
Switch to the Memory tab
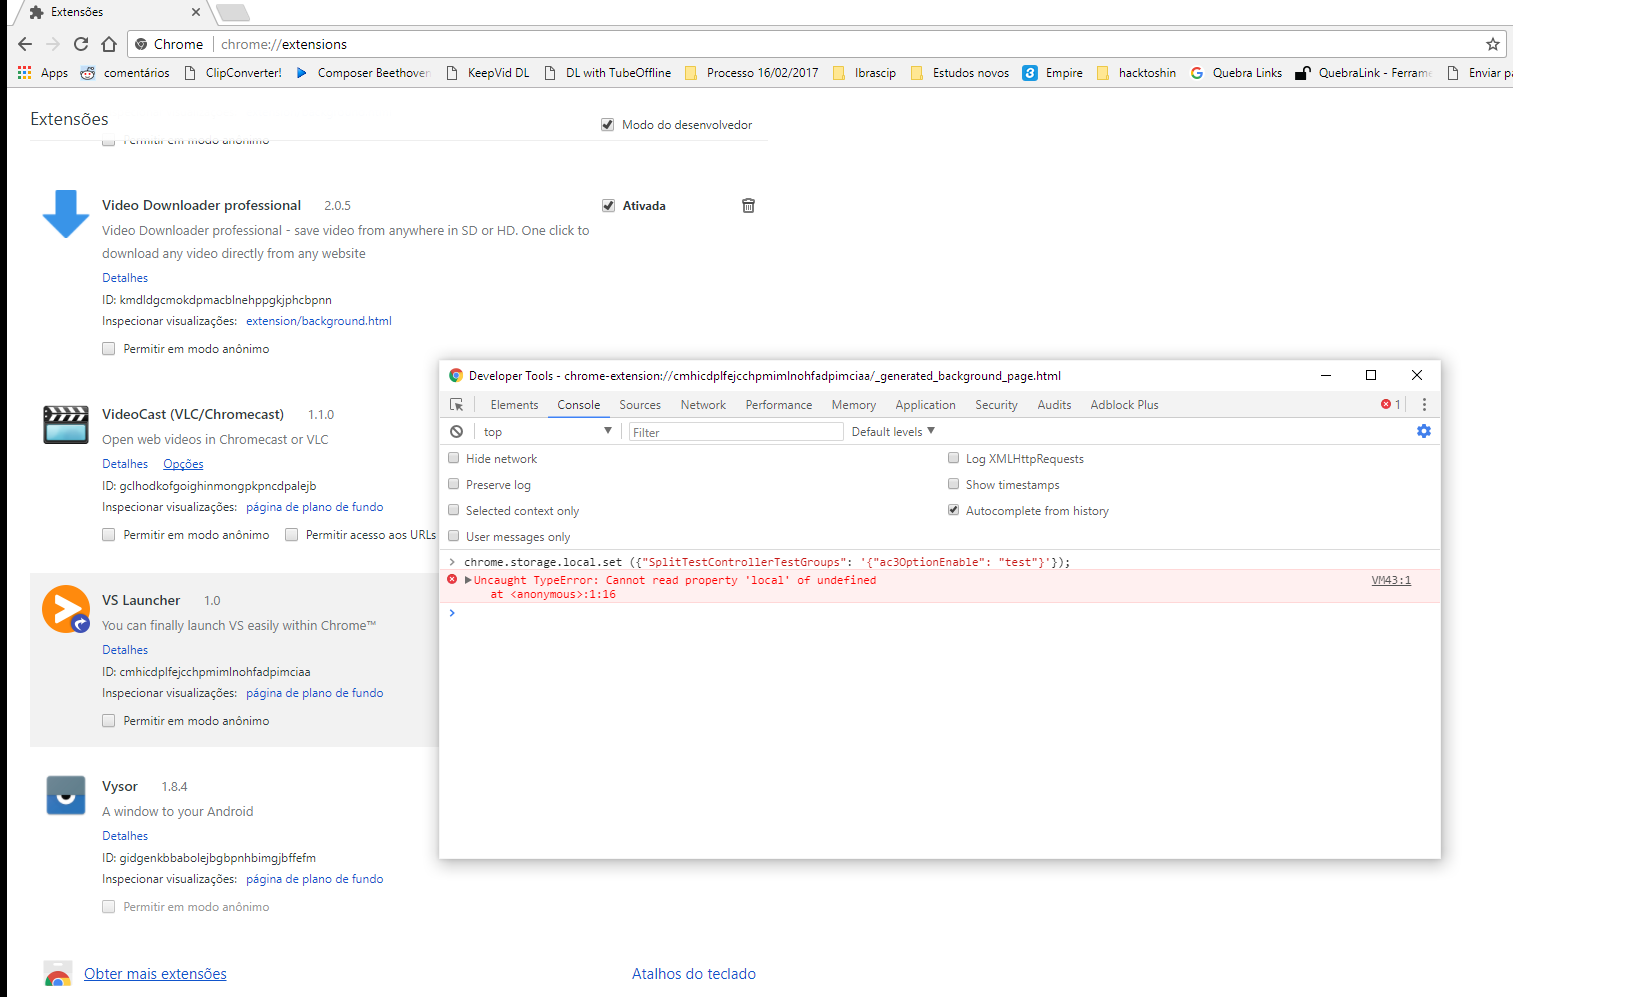[x=854, y=405]
